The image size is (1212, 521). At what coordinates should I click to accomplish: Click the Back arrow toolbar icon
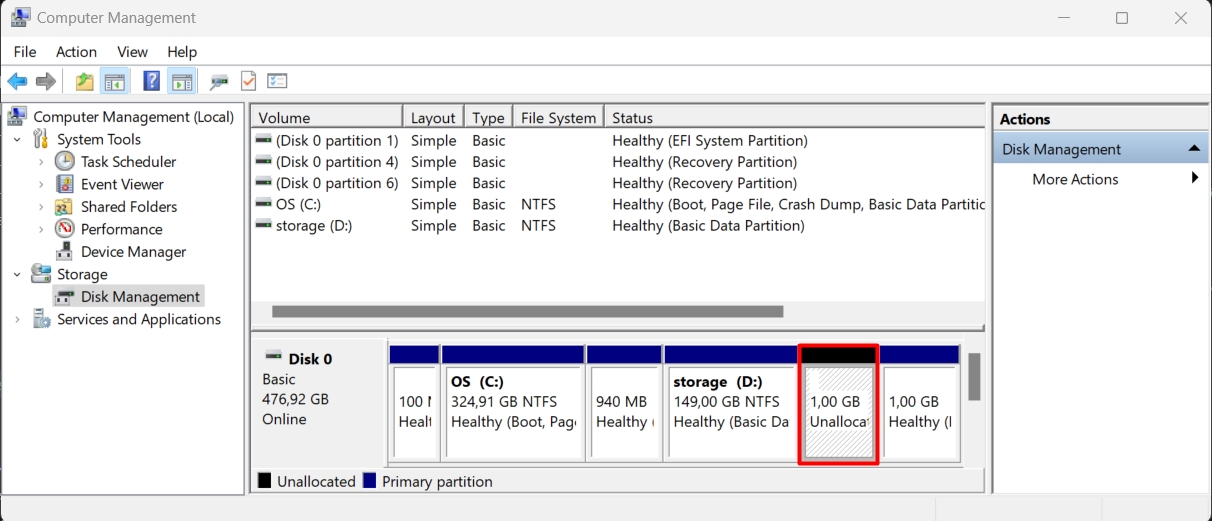(x=17, y=81)
